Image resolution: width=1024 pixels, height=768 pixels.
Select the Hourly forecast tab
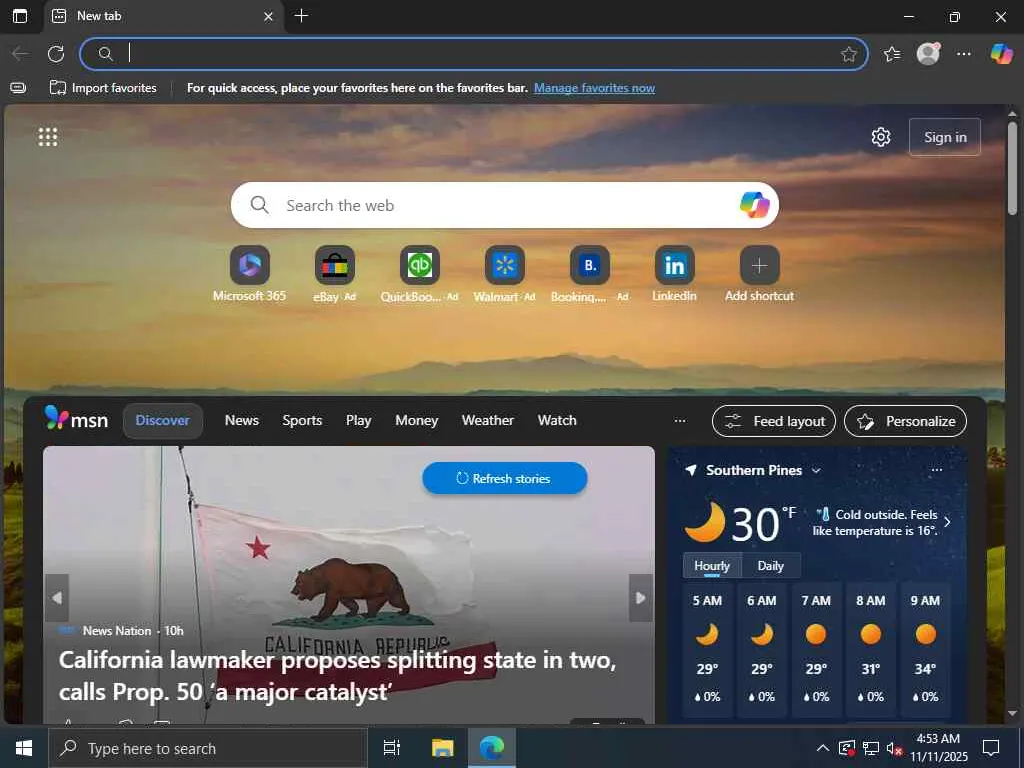pyautogui.click(x=712, y=566)
